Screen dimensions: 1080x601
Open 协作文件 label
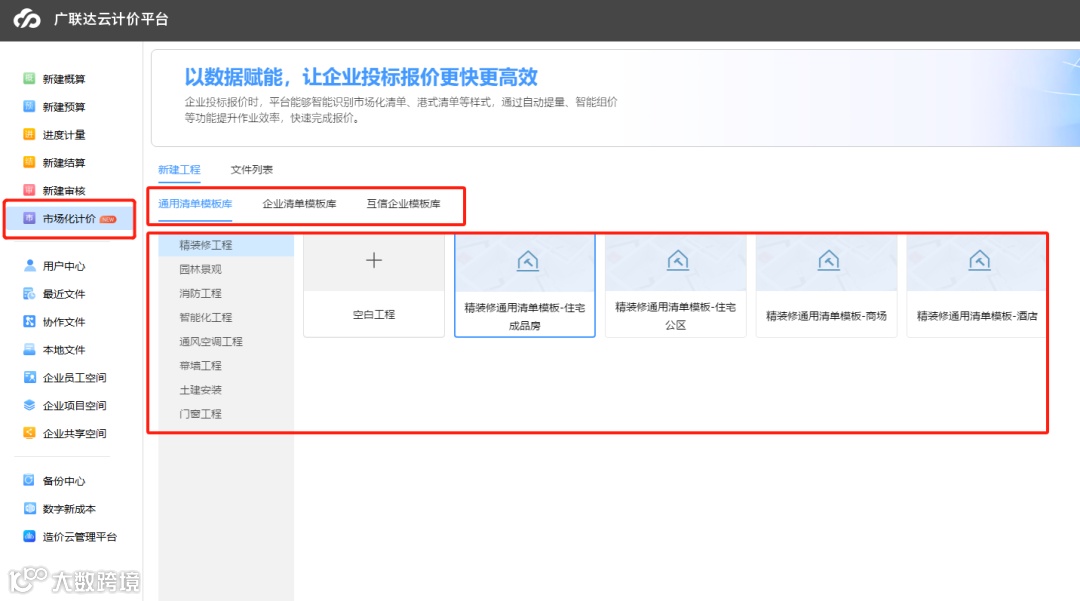[x=64, y=322]
